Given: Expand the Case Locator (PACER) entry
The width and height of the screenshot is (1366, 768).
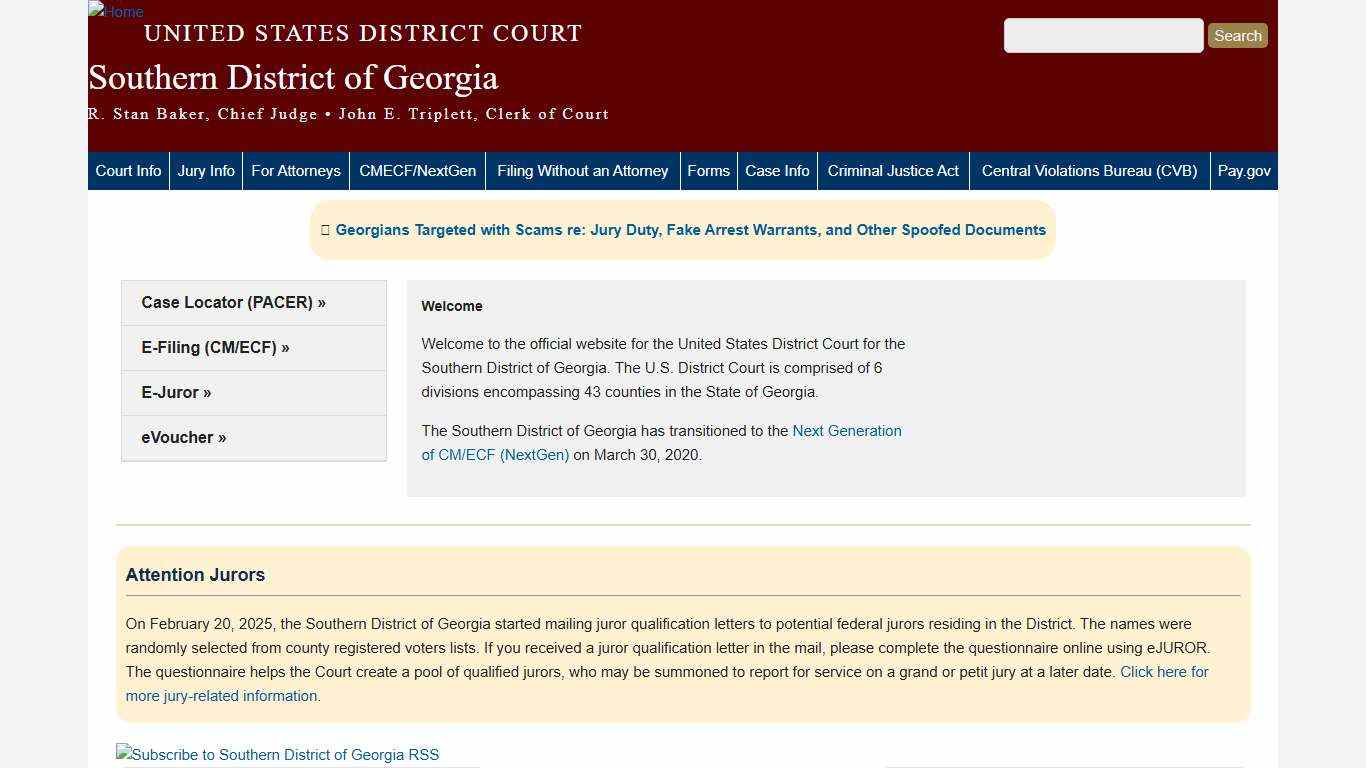Looking at the screenshot, I should click(233, 302).
